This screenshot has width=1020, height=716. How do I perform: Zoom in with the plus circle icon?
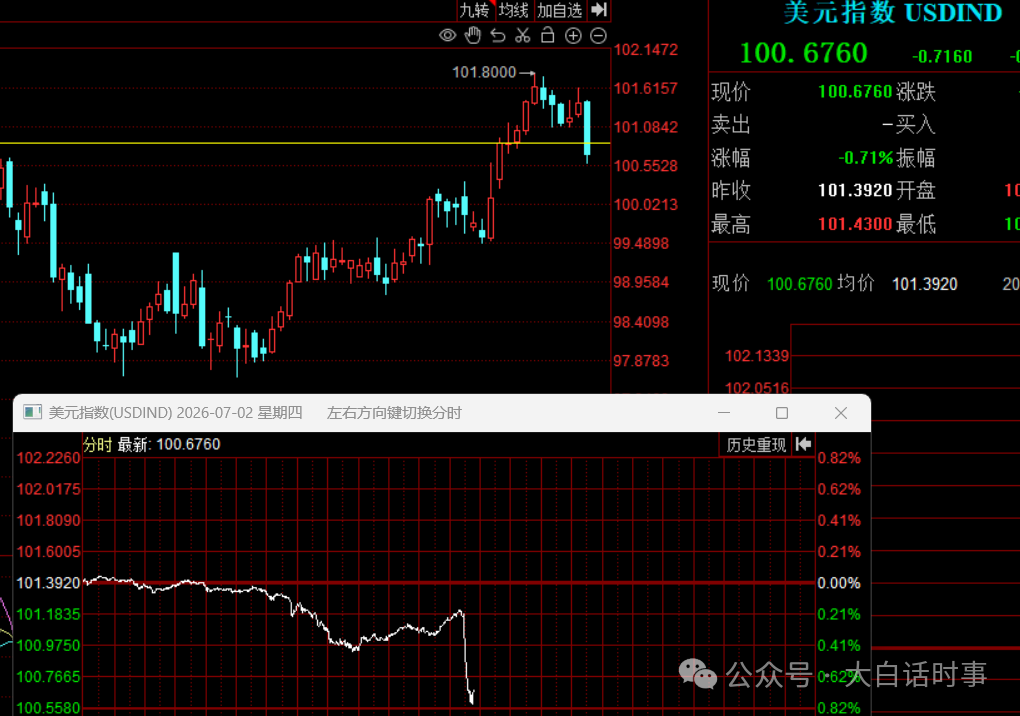click(x=573, y=36)
